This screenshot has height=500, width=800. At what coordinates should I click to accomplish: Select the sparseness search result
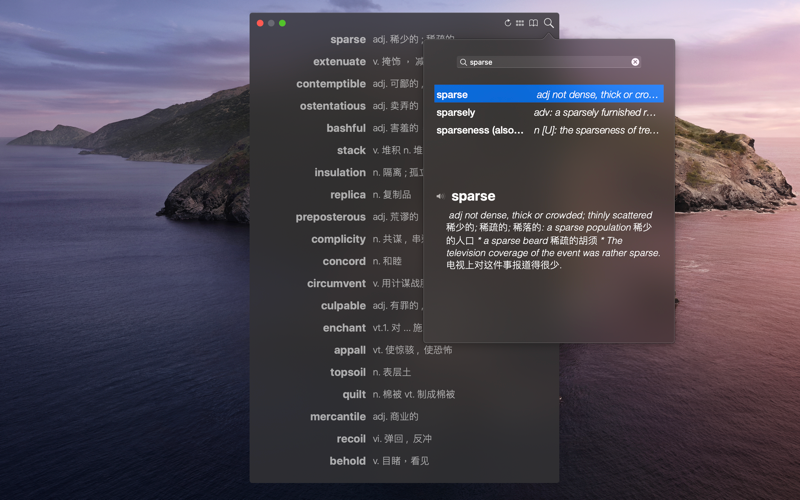pos(548,130)
